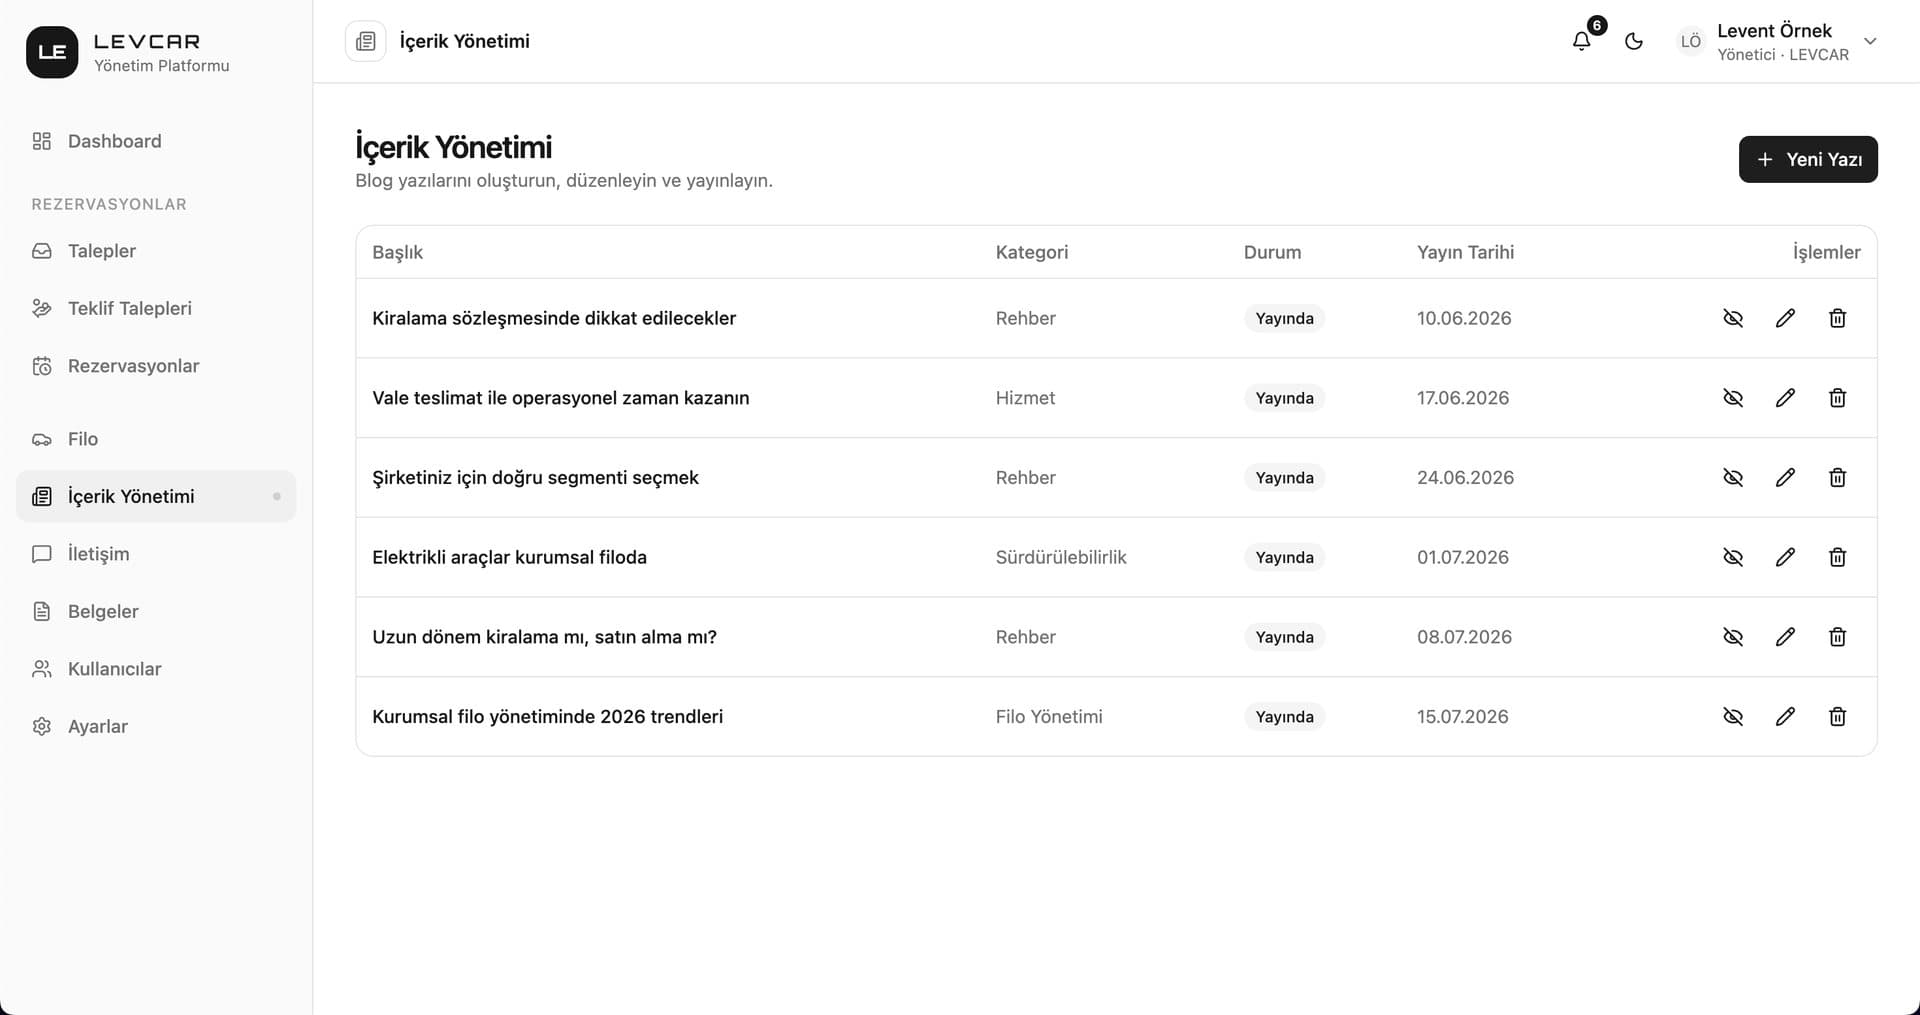Unpublish Şirketiniz için doğru segmenti seçmek

pos(1733,477)
